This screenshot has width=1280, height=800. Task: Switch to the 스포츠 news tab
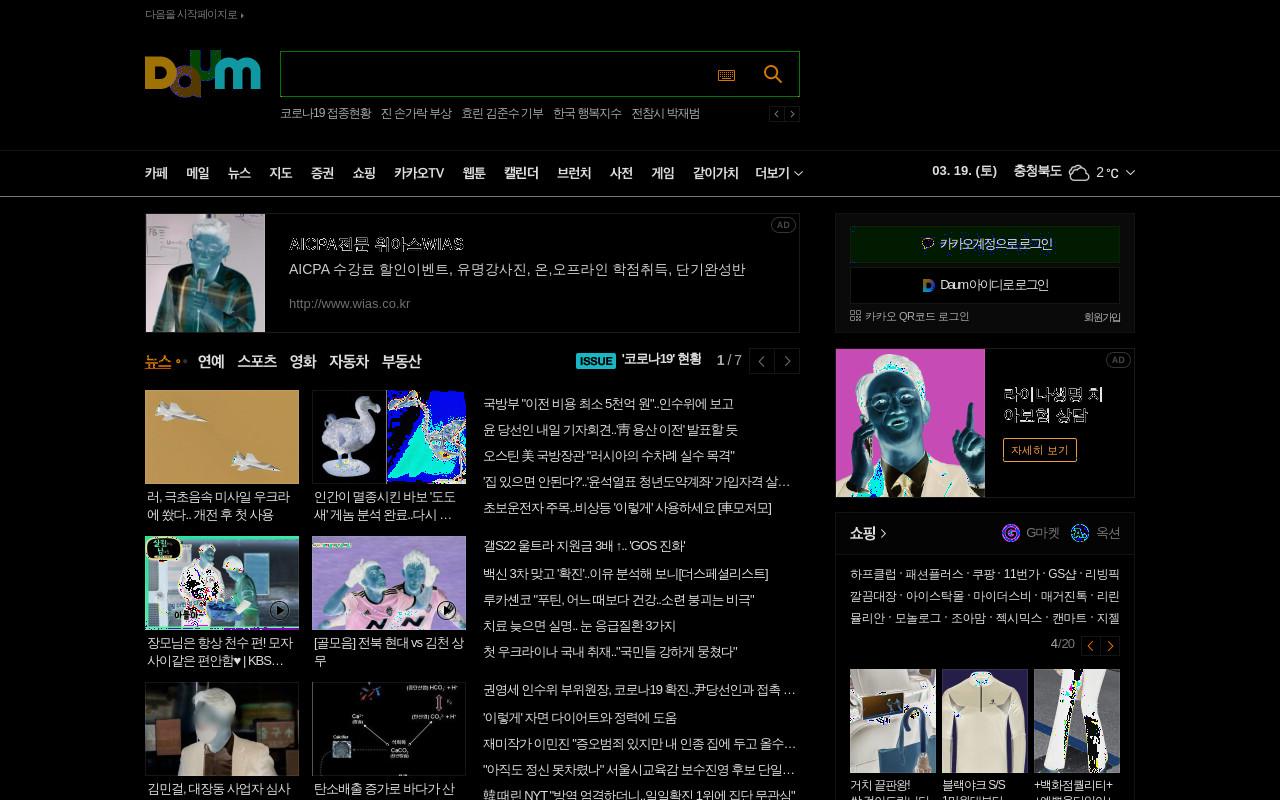[x=257, y=361]
